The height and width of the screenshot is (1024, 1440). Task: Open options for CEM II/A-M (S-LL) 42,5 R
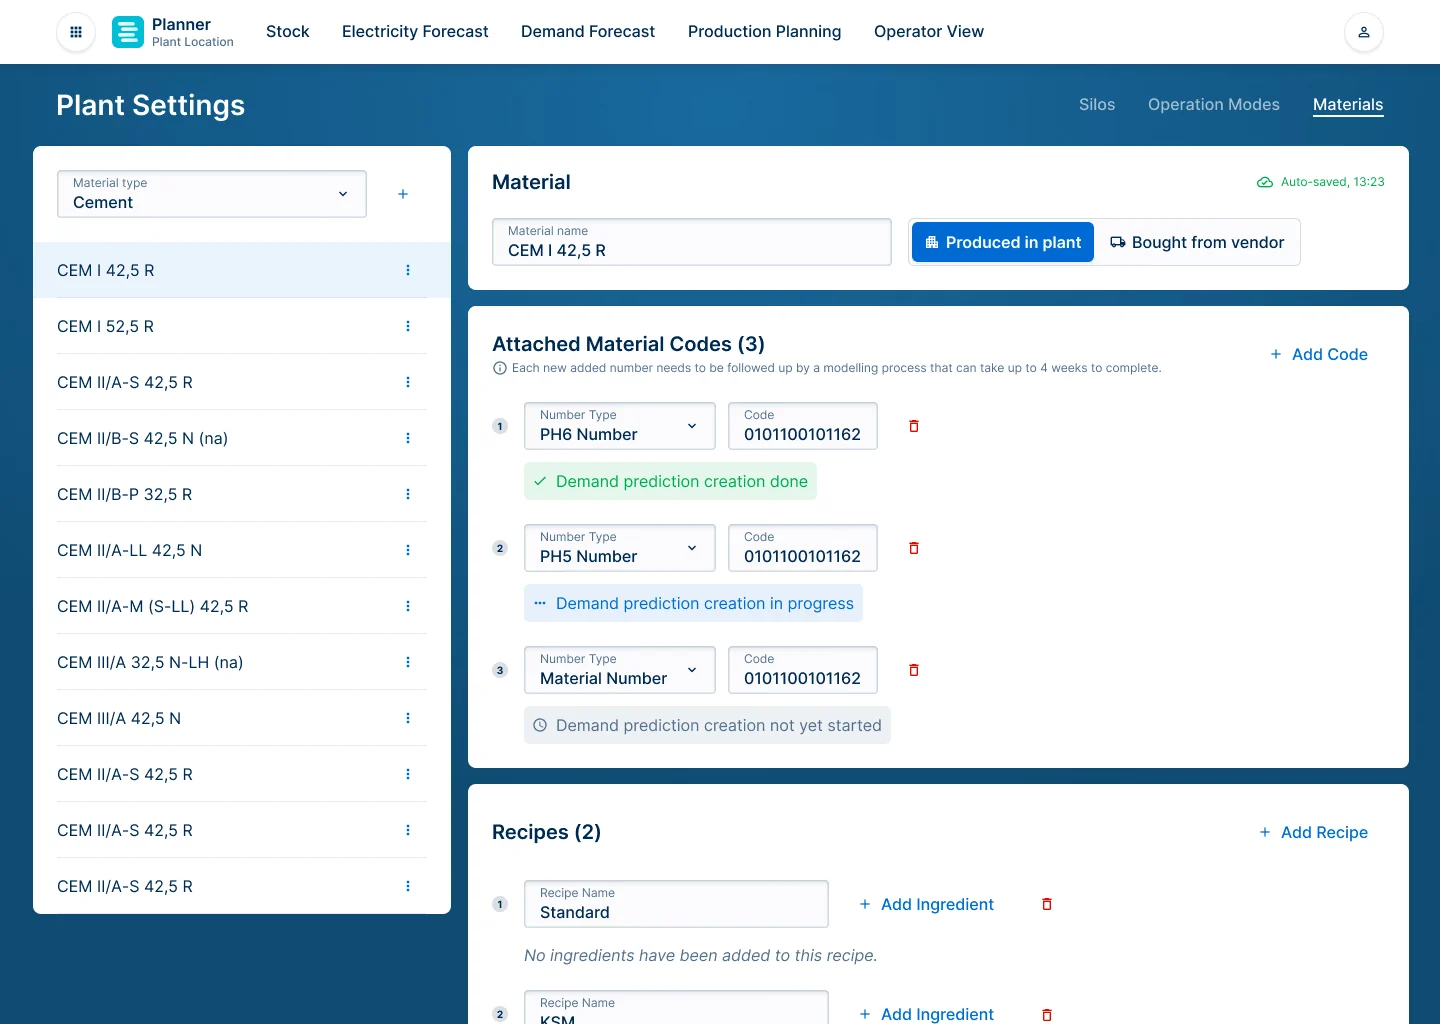pyautogui.click(x=408, y=606)
